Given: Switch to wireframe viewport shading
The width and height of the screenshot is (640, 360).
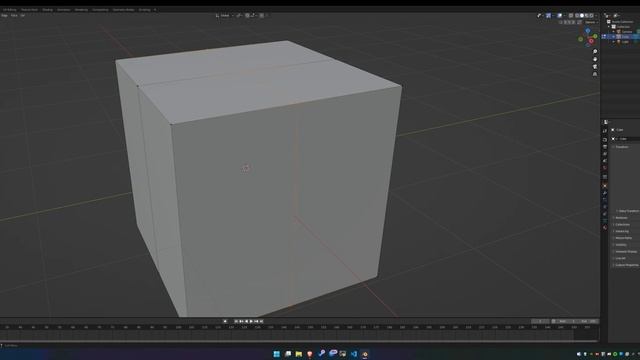Looking at the screenshot, I should click(577, 16).
